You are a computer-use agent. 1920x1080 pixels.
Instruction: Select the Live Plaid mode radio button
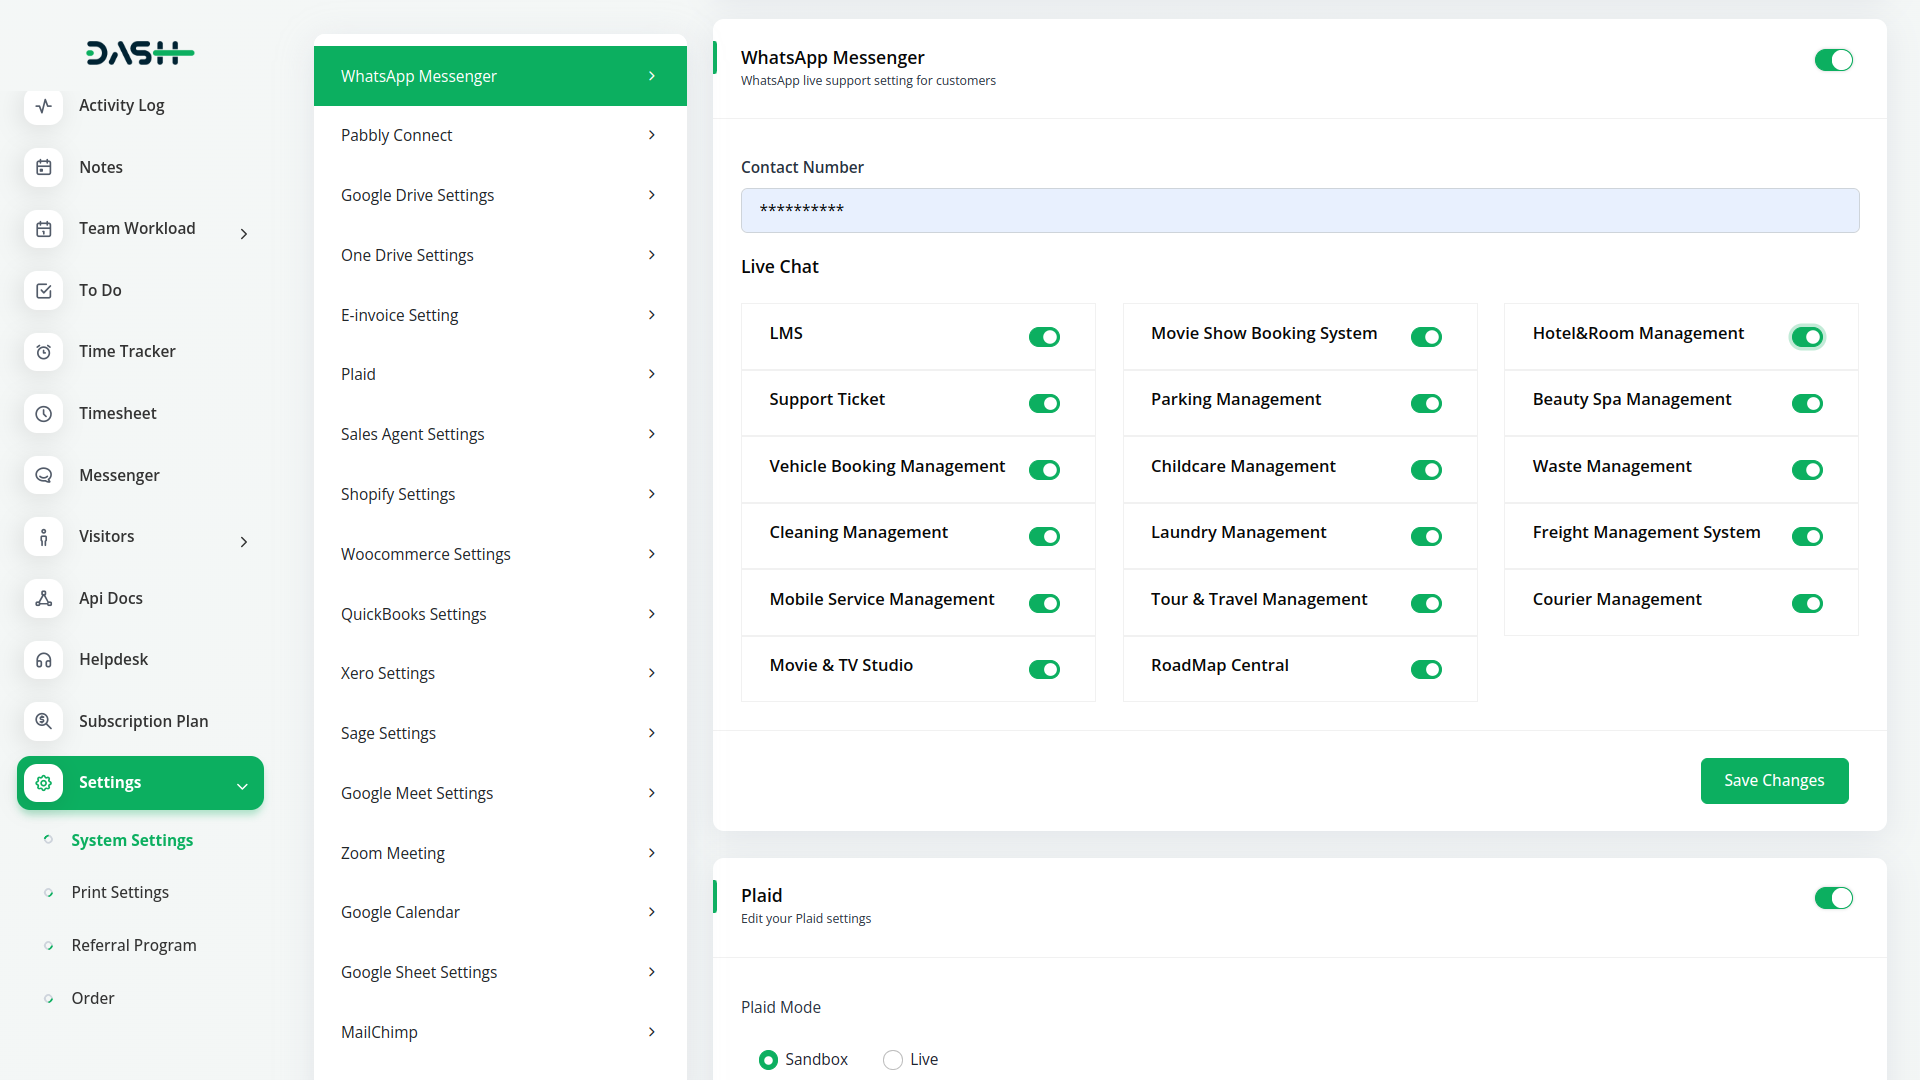(x=893, y=1060)
